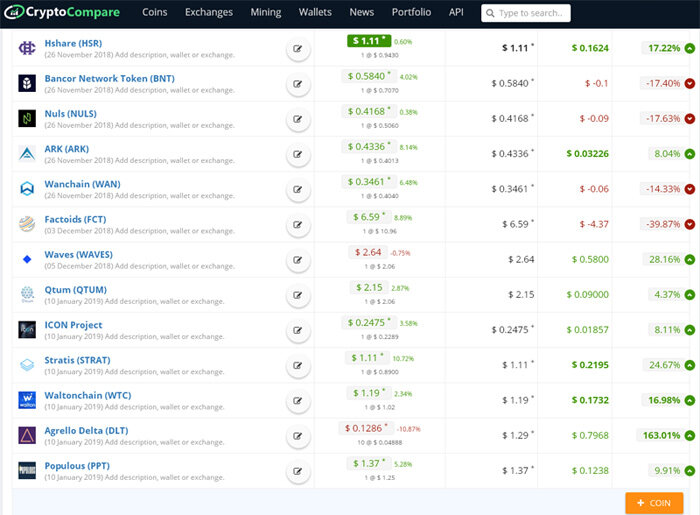Open the Coins menu
The width and height of the screenshot is (700, 515).
coord(154,12)
